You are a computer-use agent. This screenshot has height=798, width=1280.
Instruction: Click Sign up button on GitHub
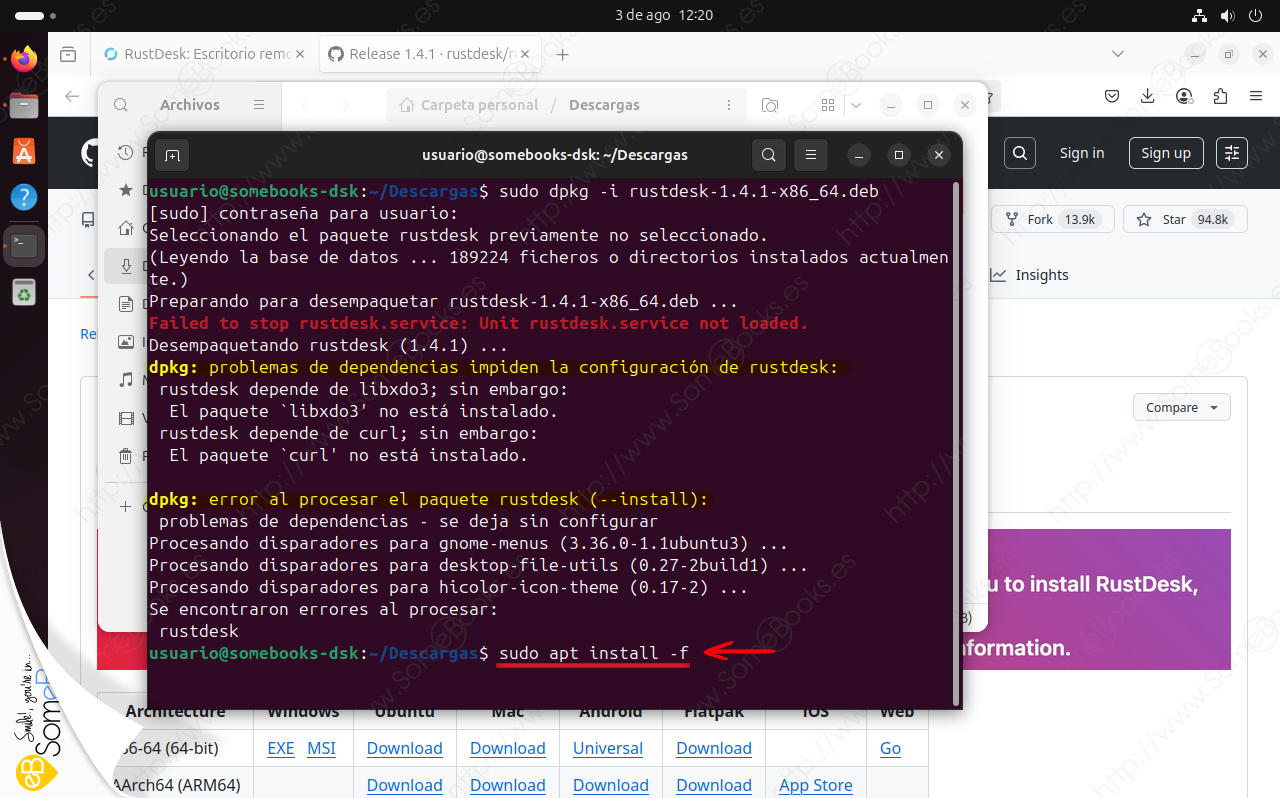point(1166,153)
